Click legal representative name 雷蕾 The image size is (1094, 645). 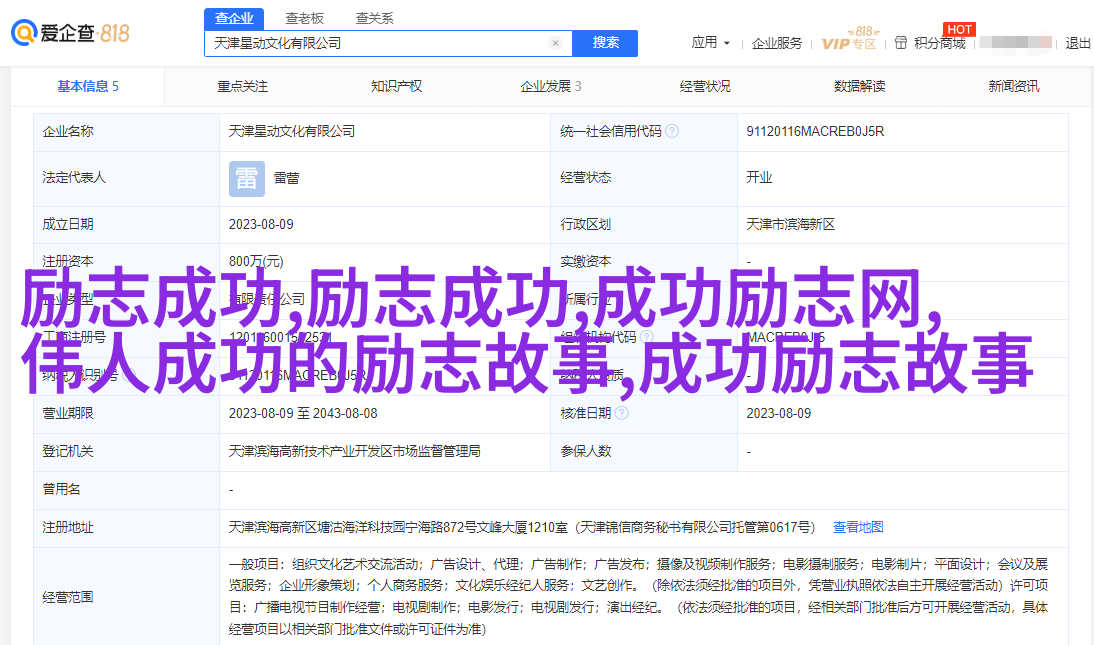[x=286, y=179]
